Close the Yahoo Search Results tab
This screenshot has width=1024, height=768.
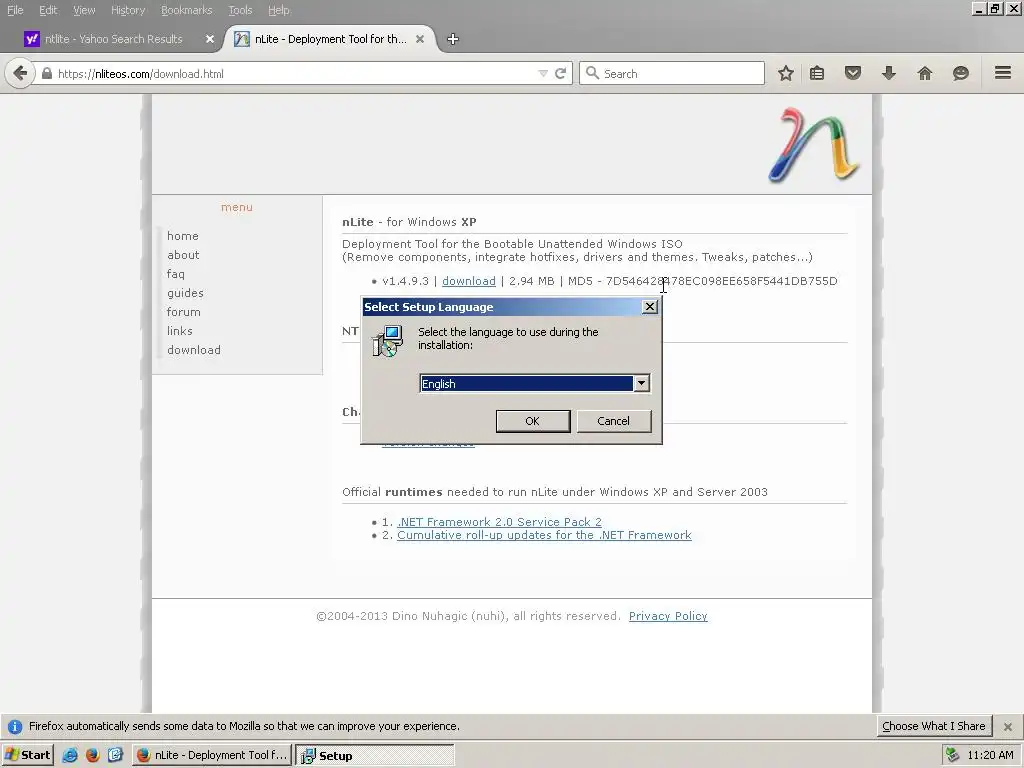click(210, 39)
